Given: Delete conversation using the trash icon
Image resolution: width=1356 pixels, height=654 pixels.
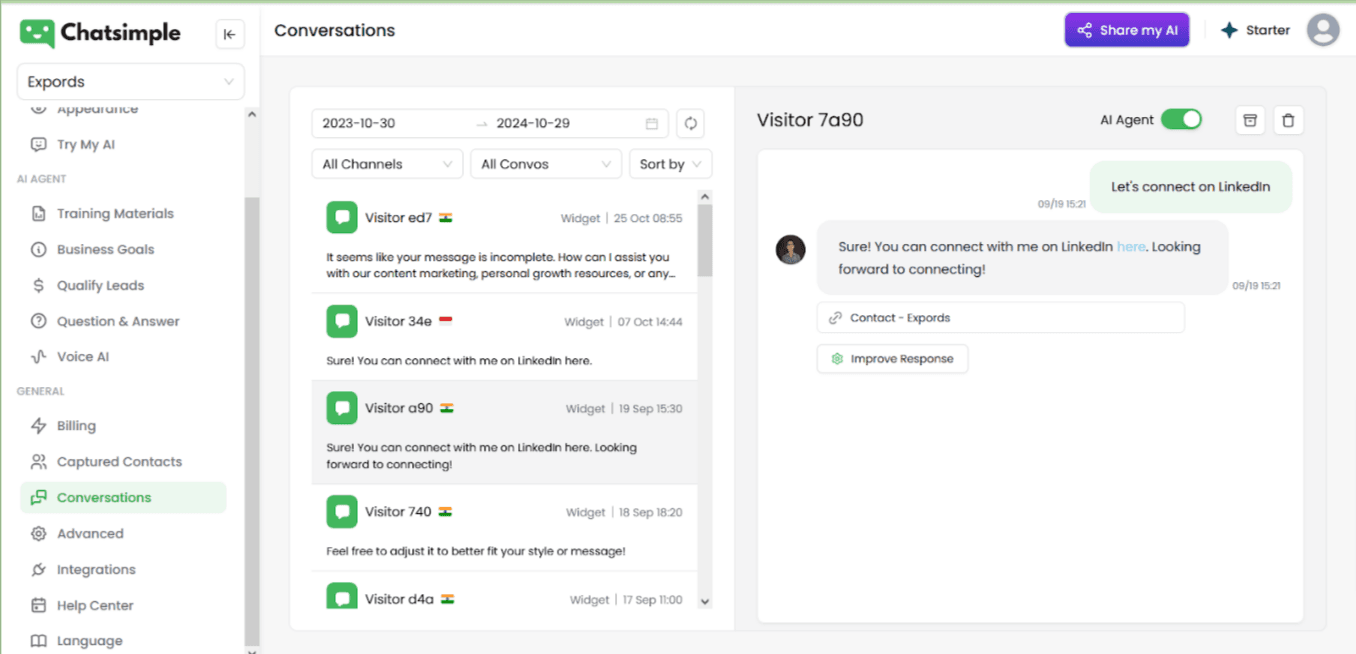Looking at the screenshot, I should point(1288,120).
